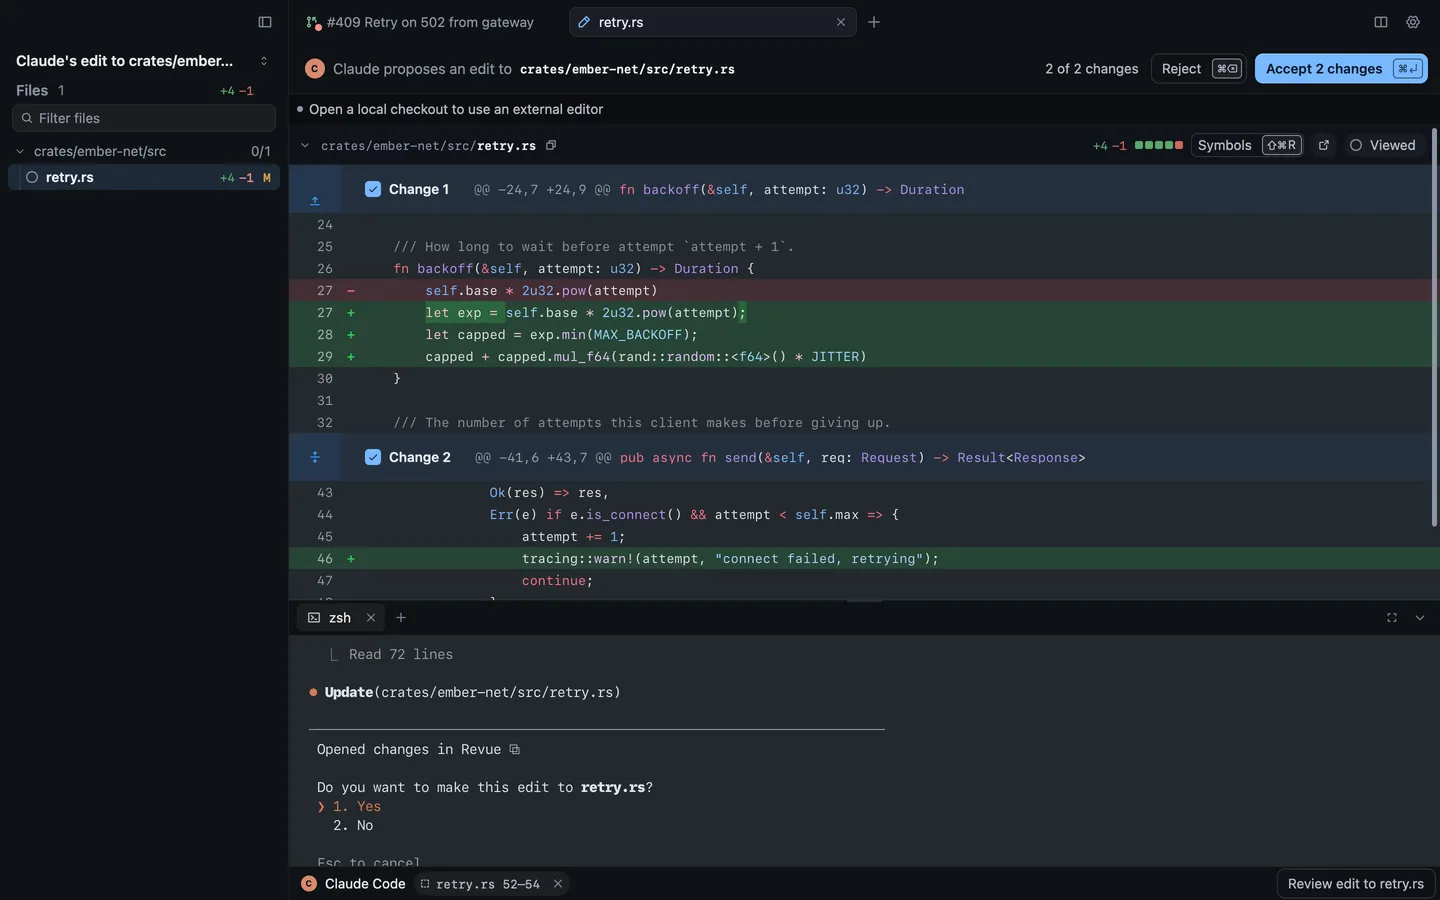This screenshot has width=1440, height=900.
Task: Copy the 'Opened changes in Revue' message
Action: (x=515, y=749)
